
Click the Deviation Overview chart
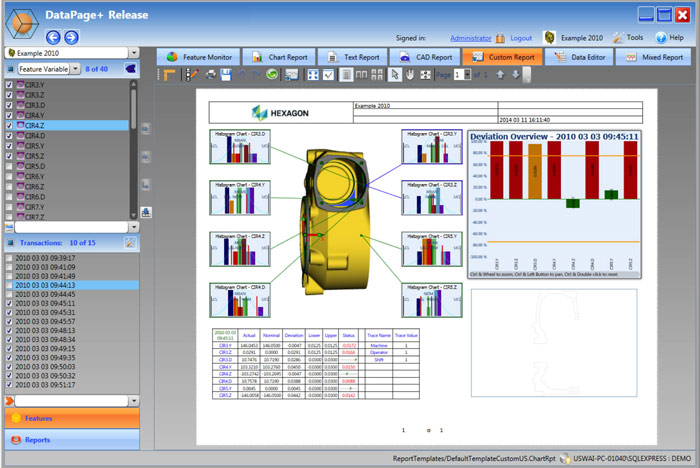tap(554, 205)
